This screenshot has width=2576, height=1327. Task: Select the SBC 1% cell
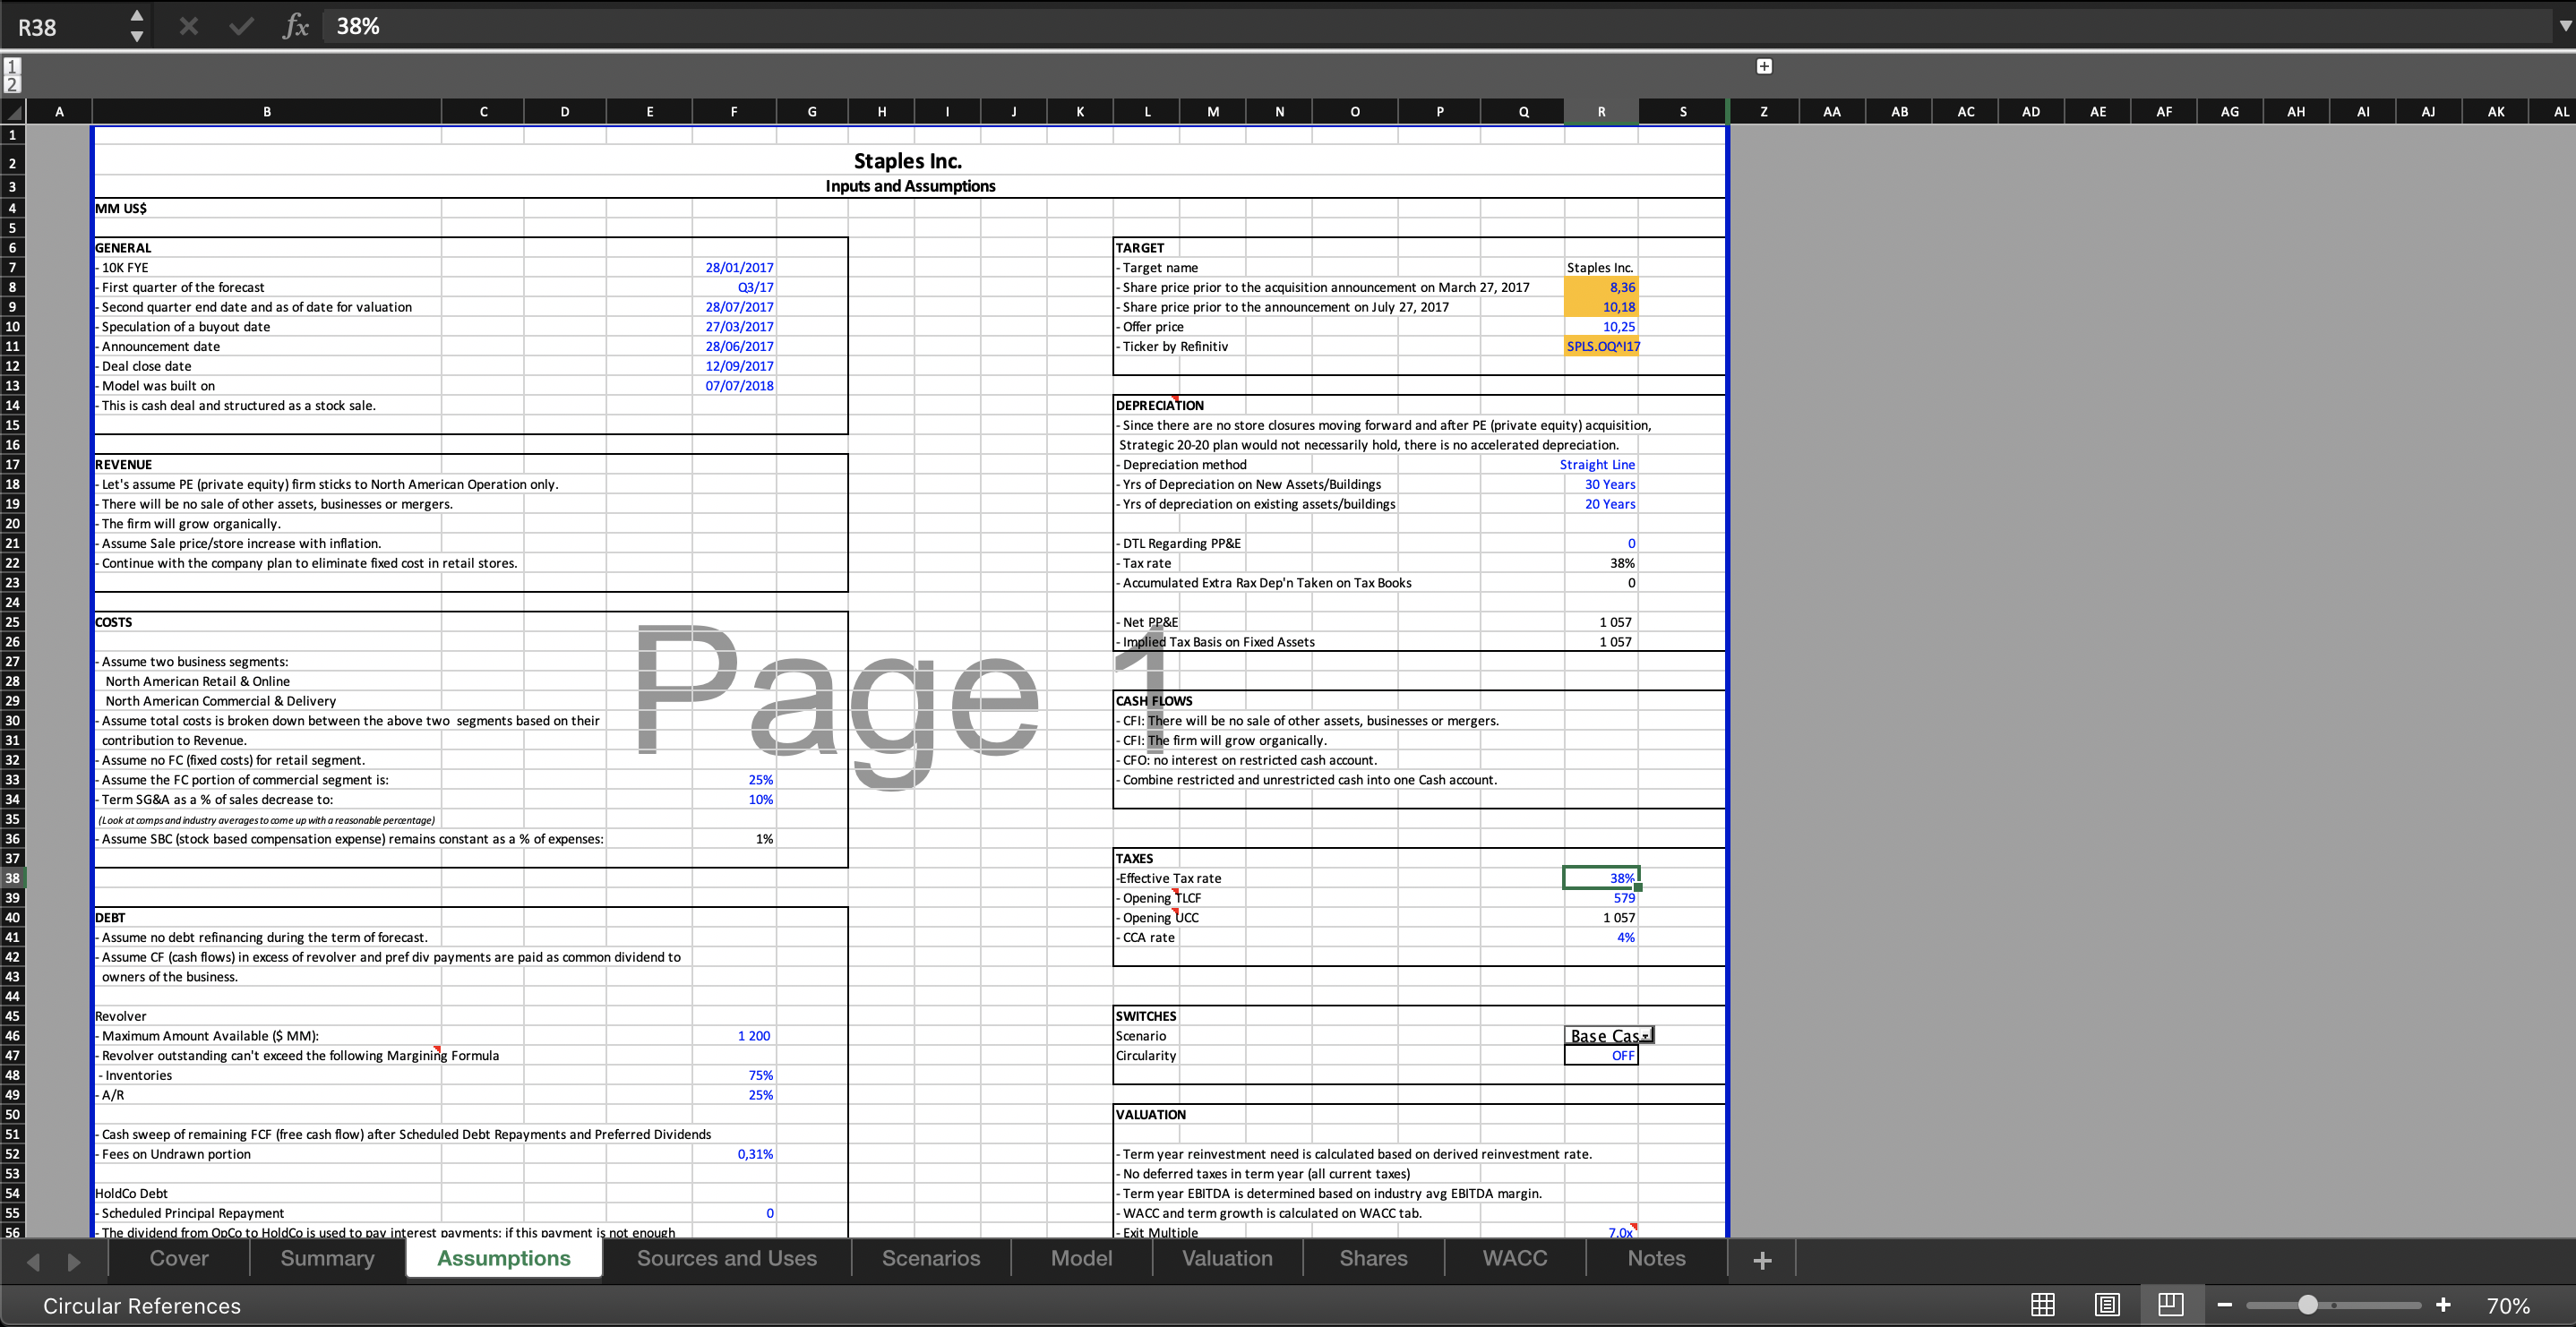tap(734, 838)
